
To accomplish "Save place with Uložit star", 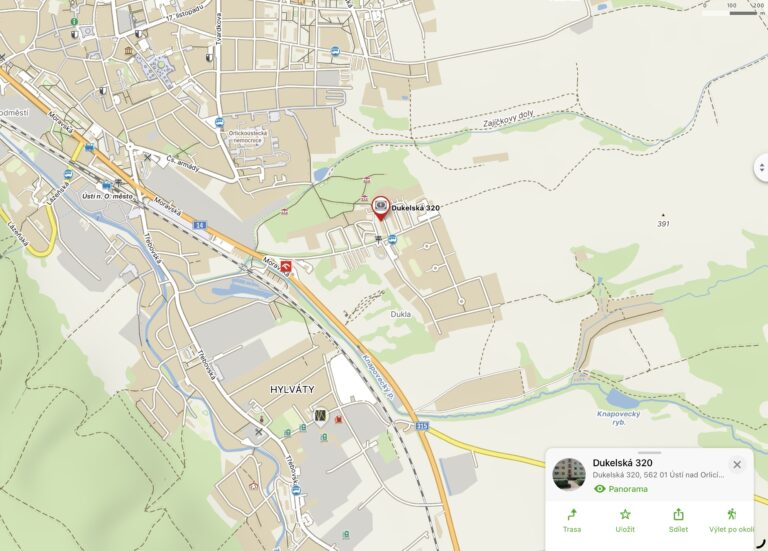I will [625, 521].
